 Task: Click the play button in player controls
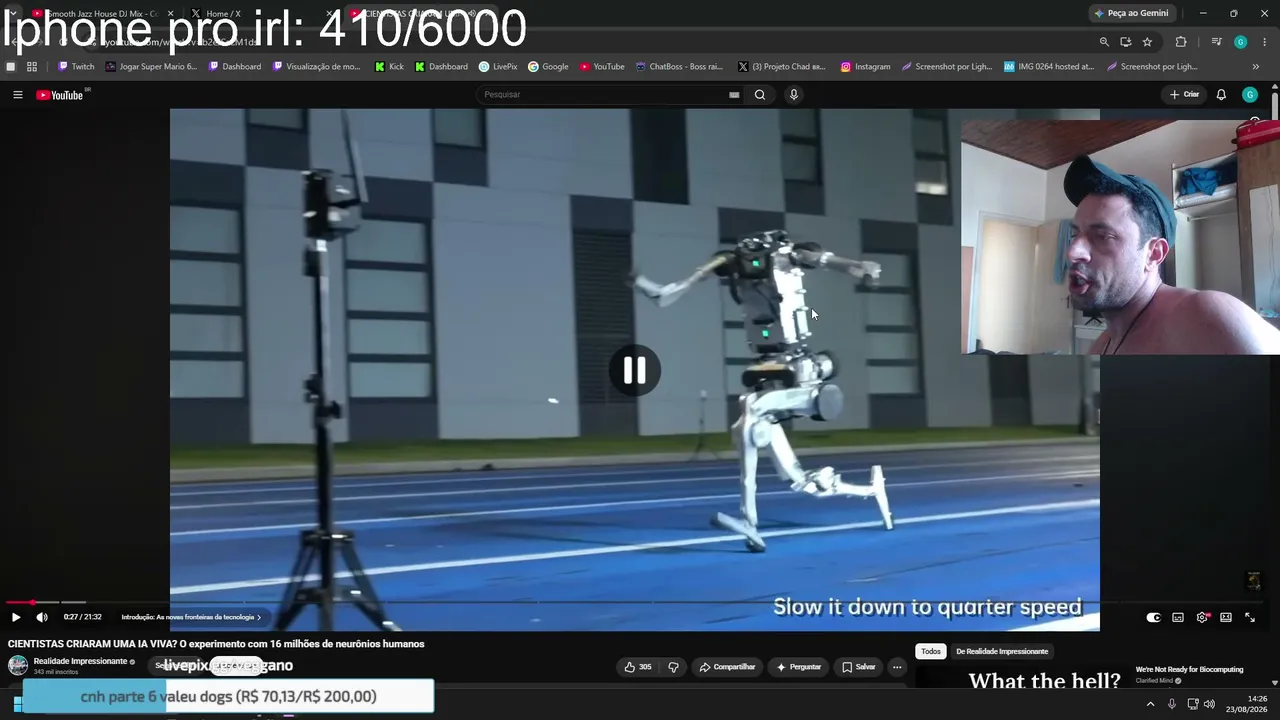tap(16, 617)
